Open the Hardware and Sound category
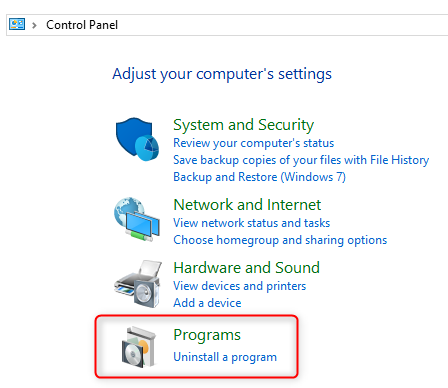448x388 pixels. [246, 268]
